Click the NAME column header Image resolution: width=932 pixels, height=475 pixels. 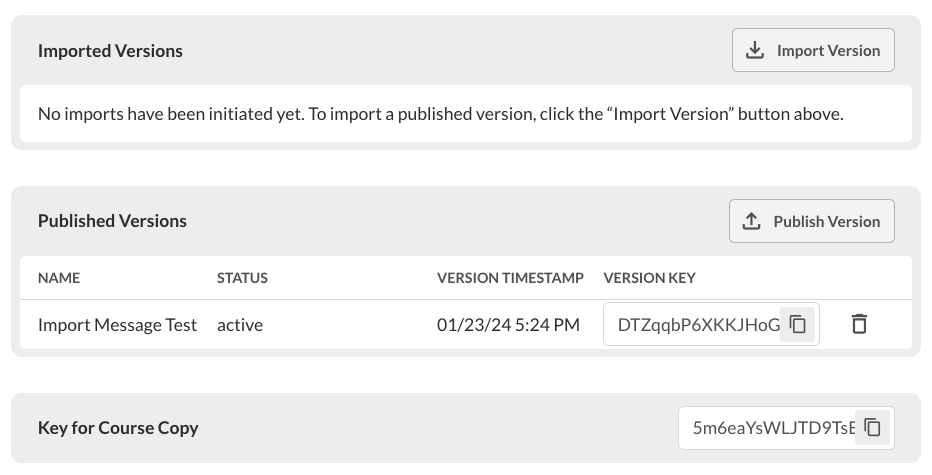point(59,278)
